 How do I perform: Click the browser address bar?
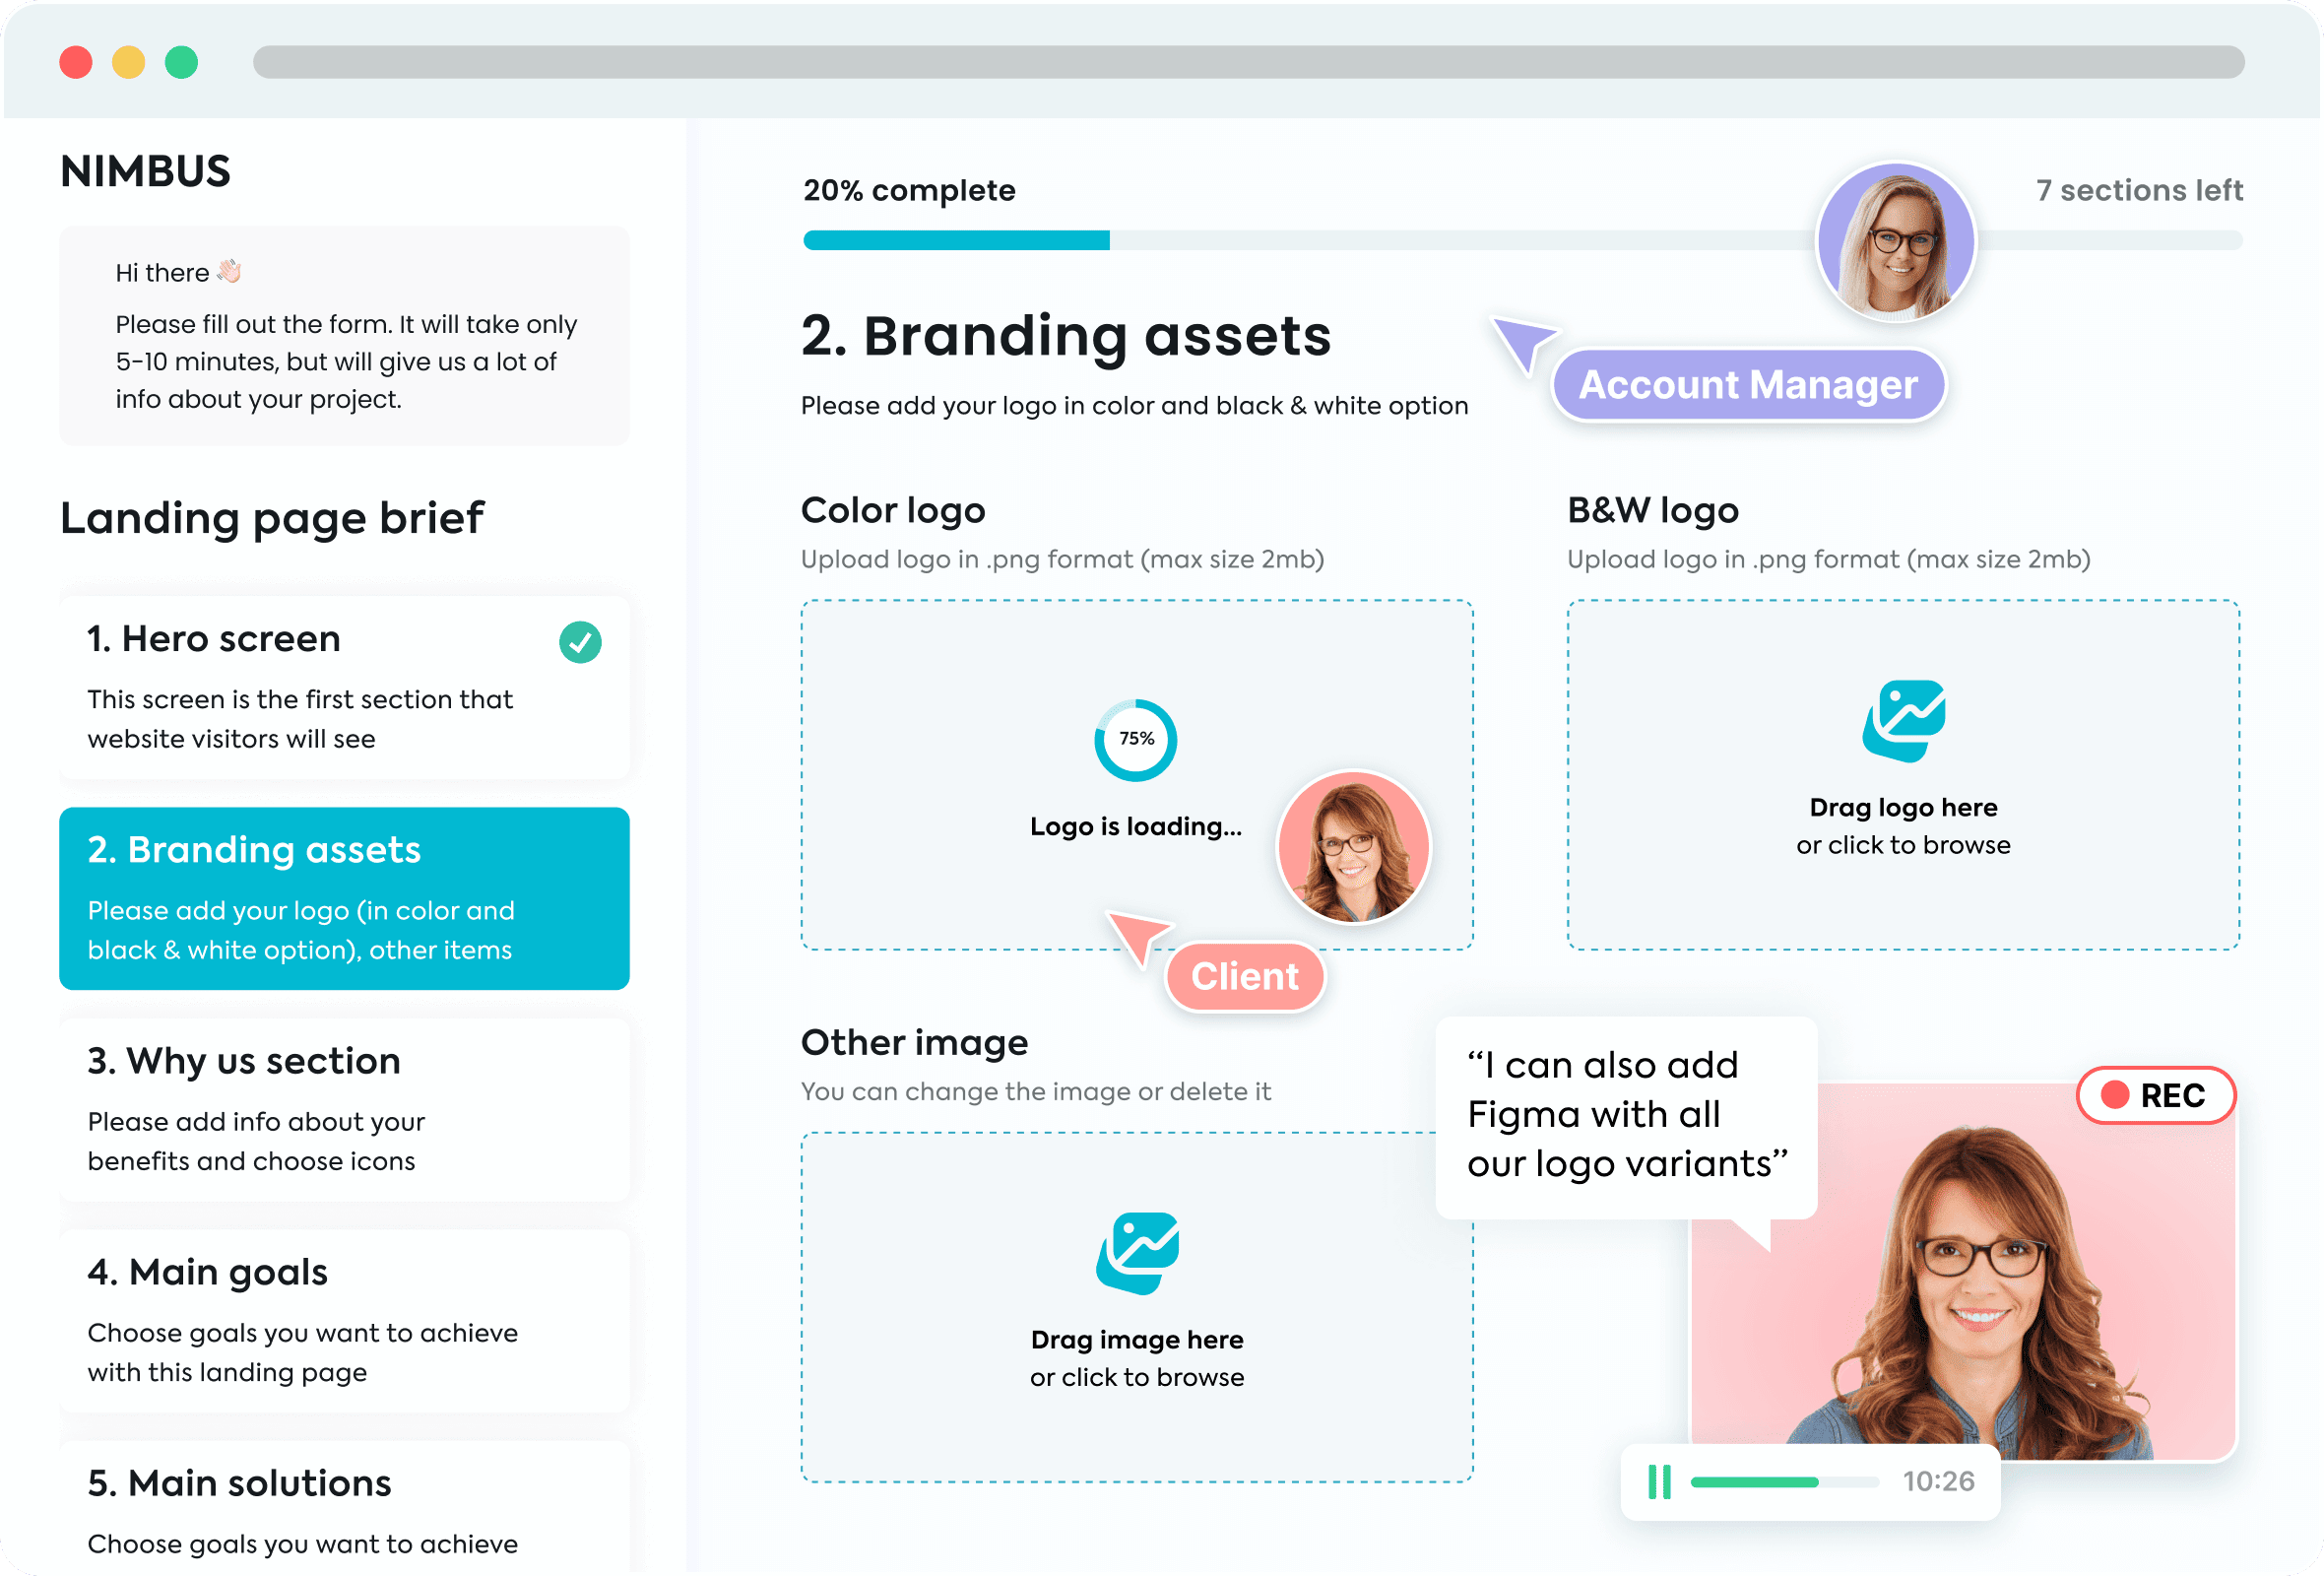click(1248, 62)
